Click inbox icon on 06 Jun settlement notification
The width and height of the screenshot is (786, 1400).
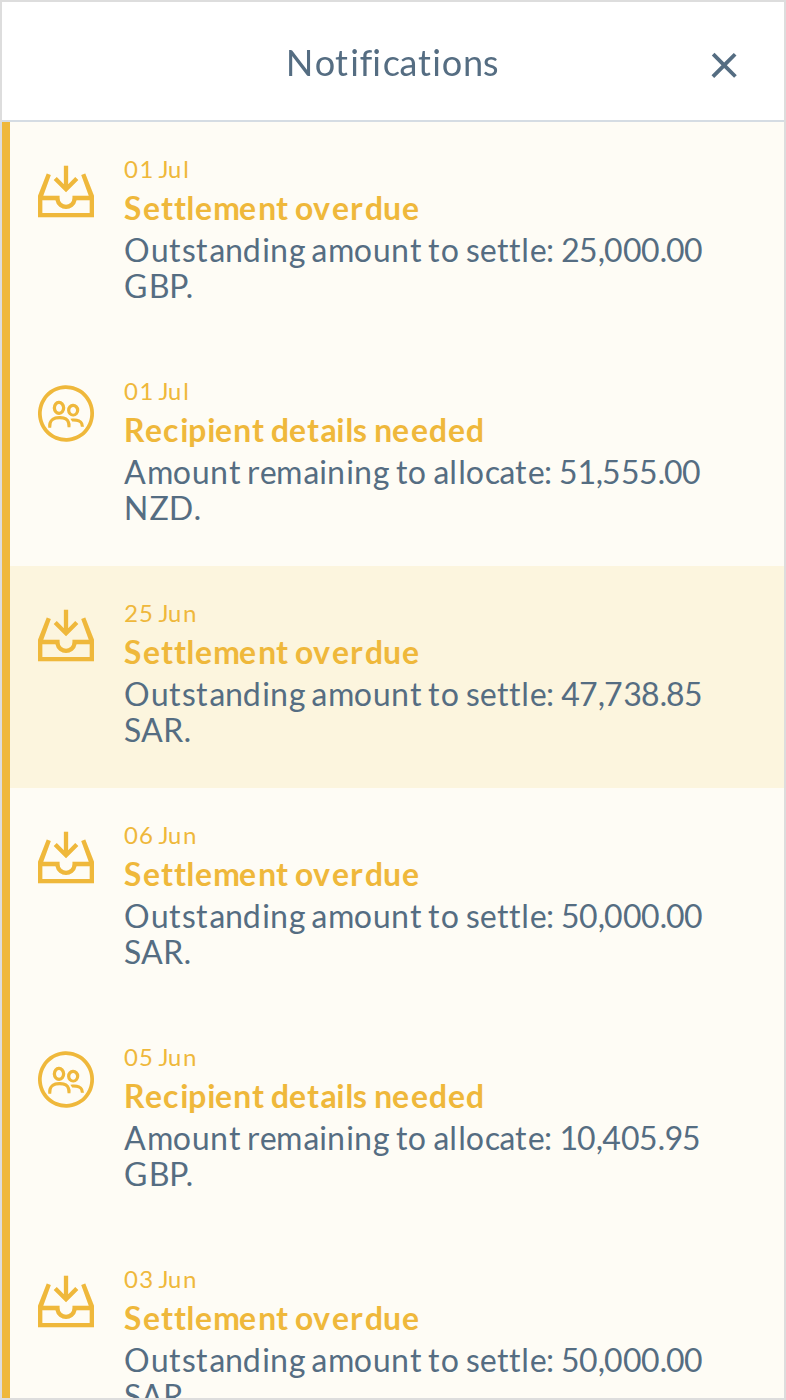[x=66, y=858]
